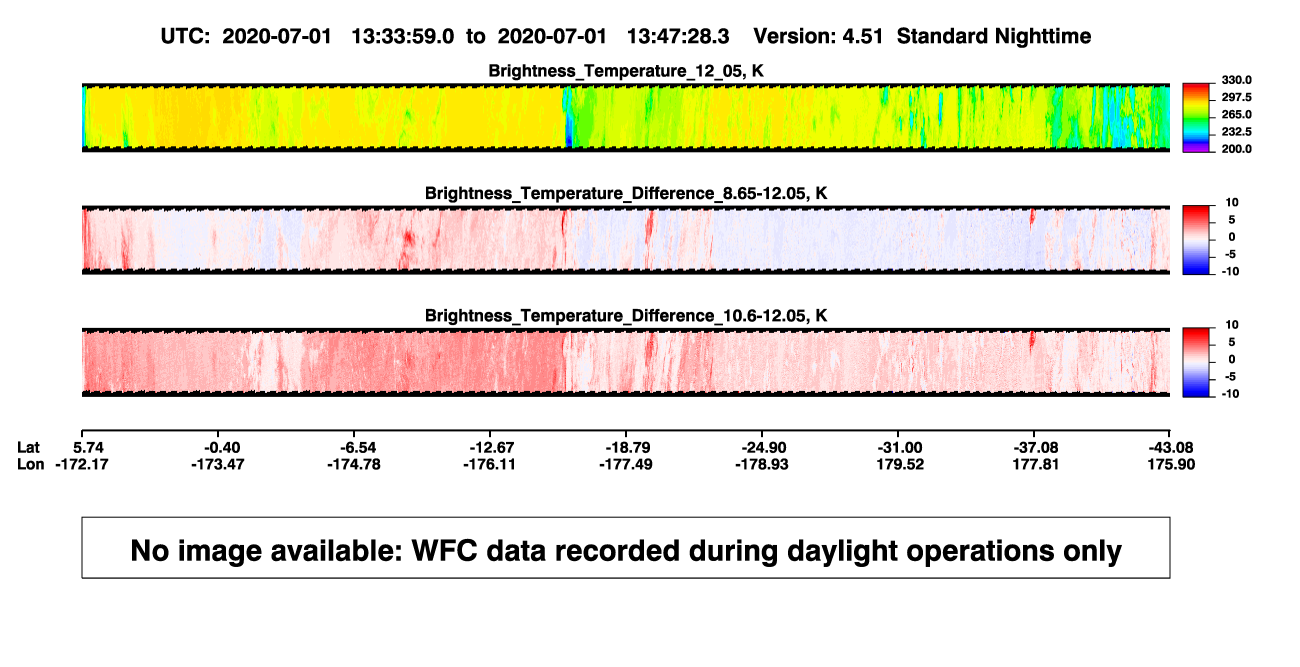Click the longitude label -176.11

[490, 464]
